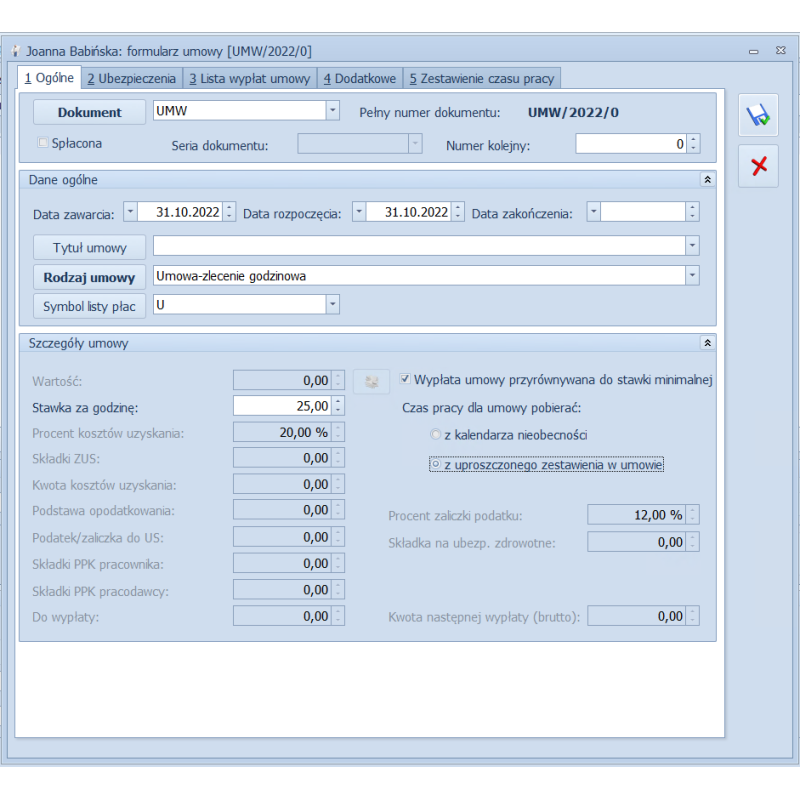This screenshot has height=800, width=800.
Task: Open Data zakończenia calendar dropdown
Action: [x=593, y=212]
